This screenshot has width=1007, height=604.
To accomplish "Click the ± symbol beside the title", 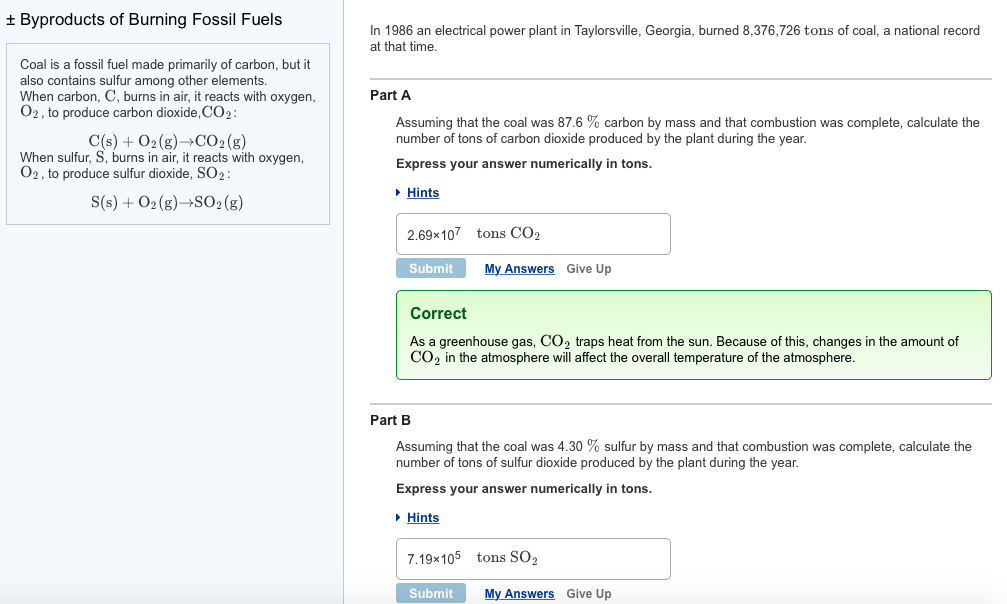I will click(10, 20).
